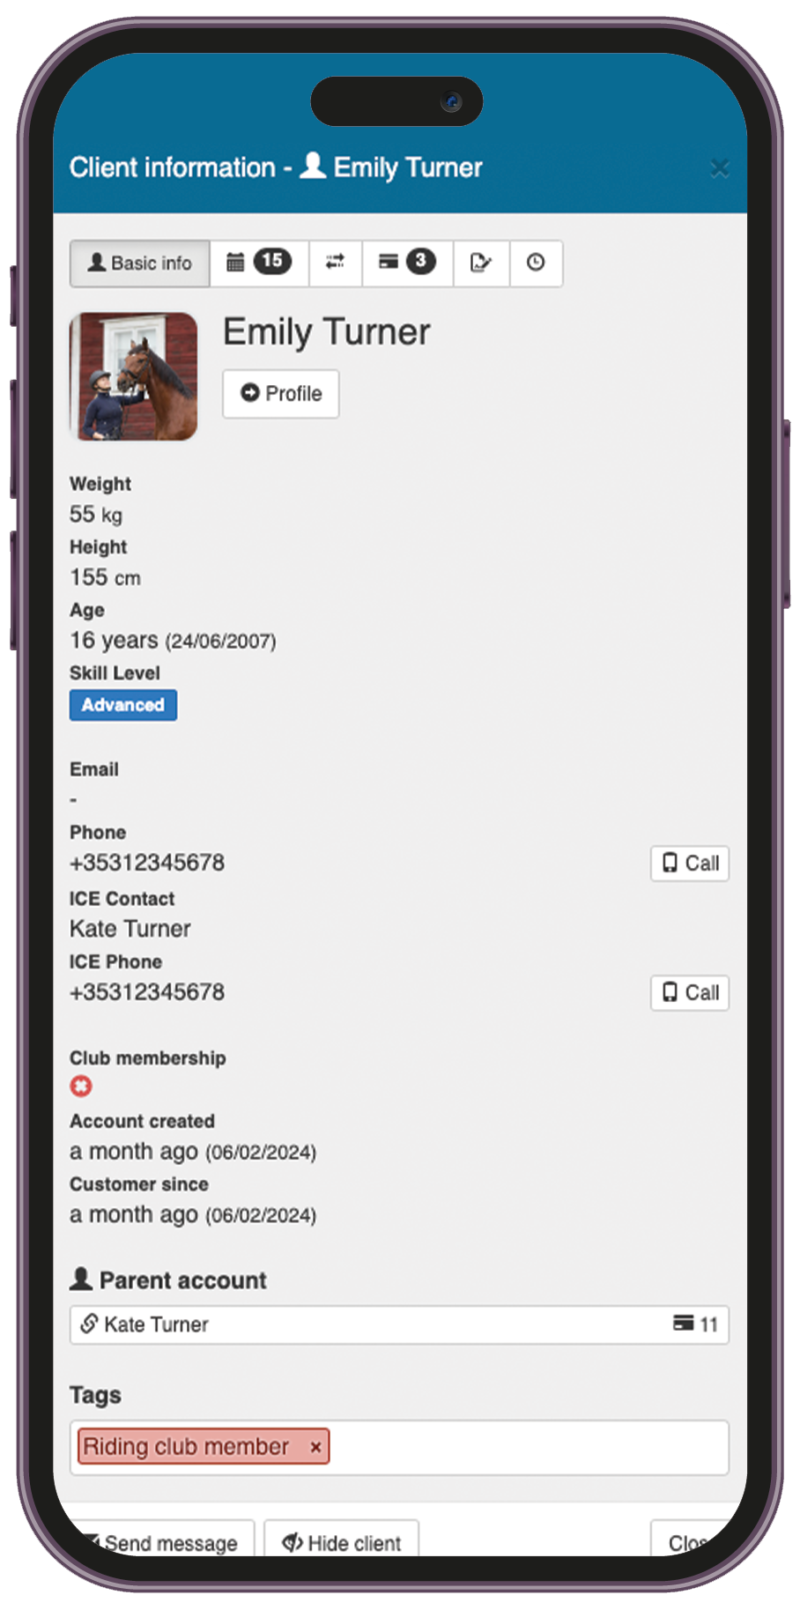Click the Advanced skill level badge

pyautogui.click(x=123, y=705)
